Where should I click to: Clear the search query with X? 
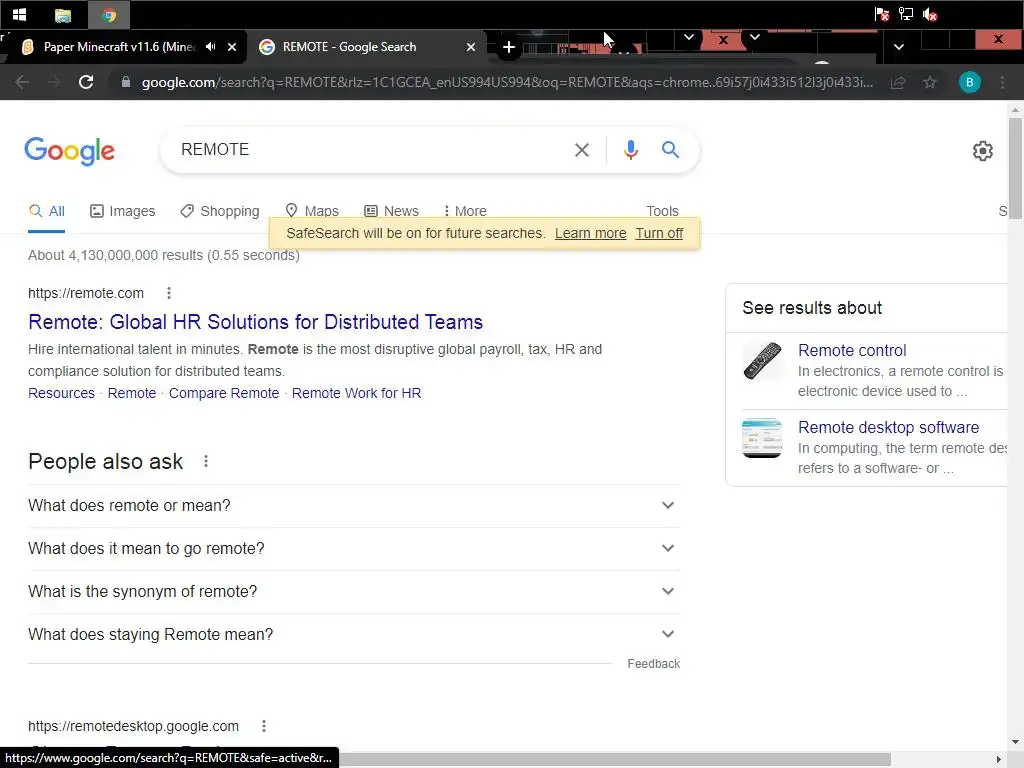tap(581, 150)
